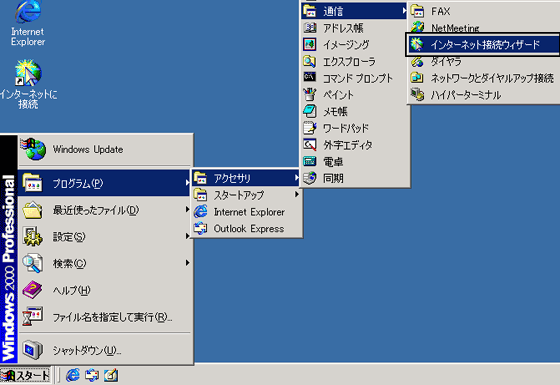
Task: Click the ワードパッド icon
Action: click(x=310, y=128)
